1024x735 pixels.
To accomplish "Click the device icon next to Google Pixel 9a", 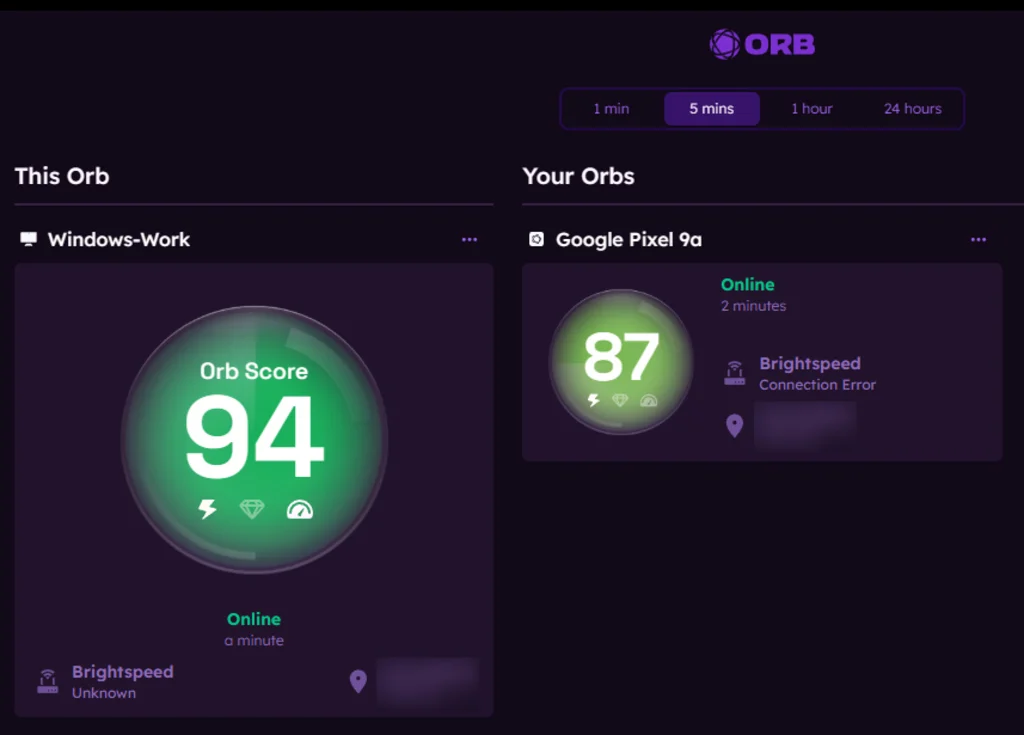I will [536, 239].
